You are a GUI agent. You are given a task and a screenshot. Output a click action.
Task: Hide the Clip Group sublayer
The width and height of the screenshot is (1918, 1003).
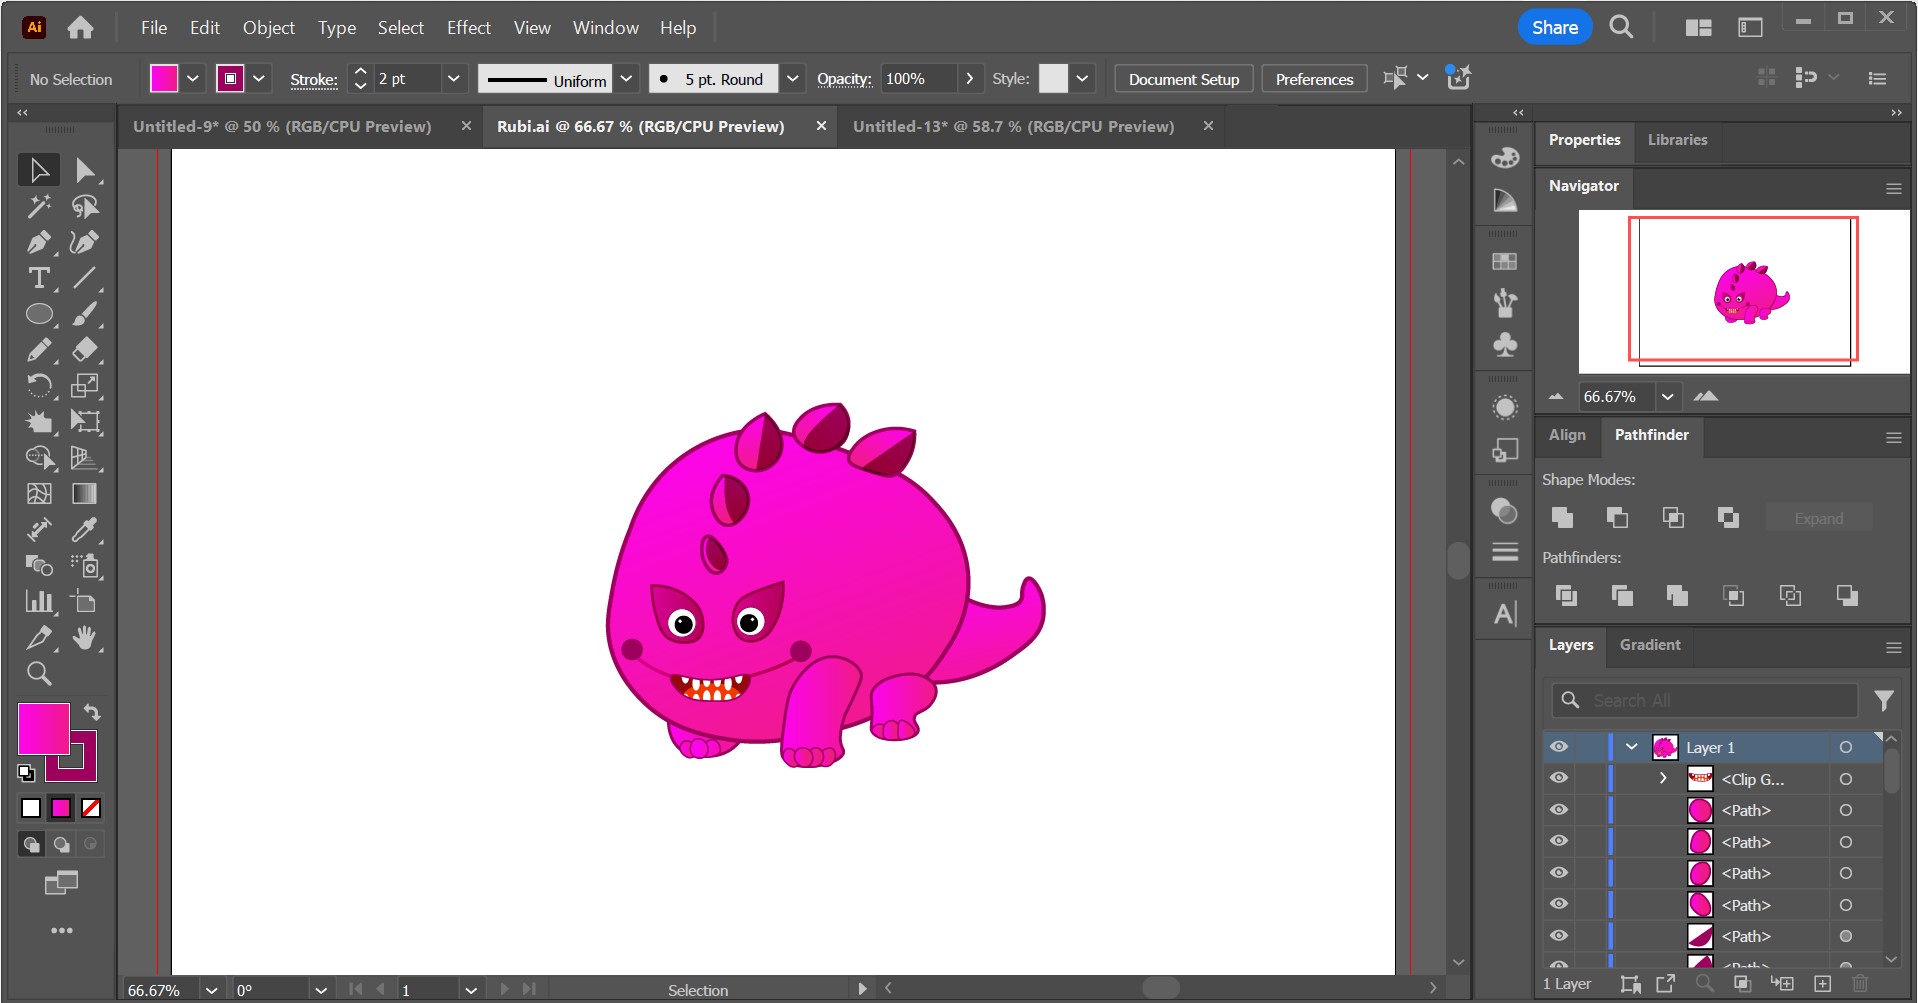coord(1559,778)
